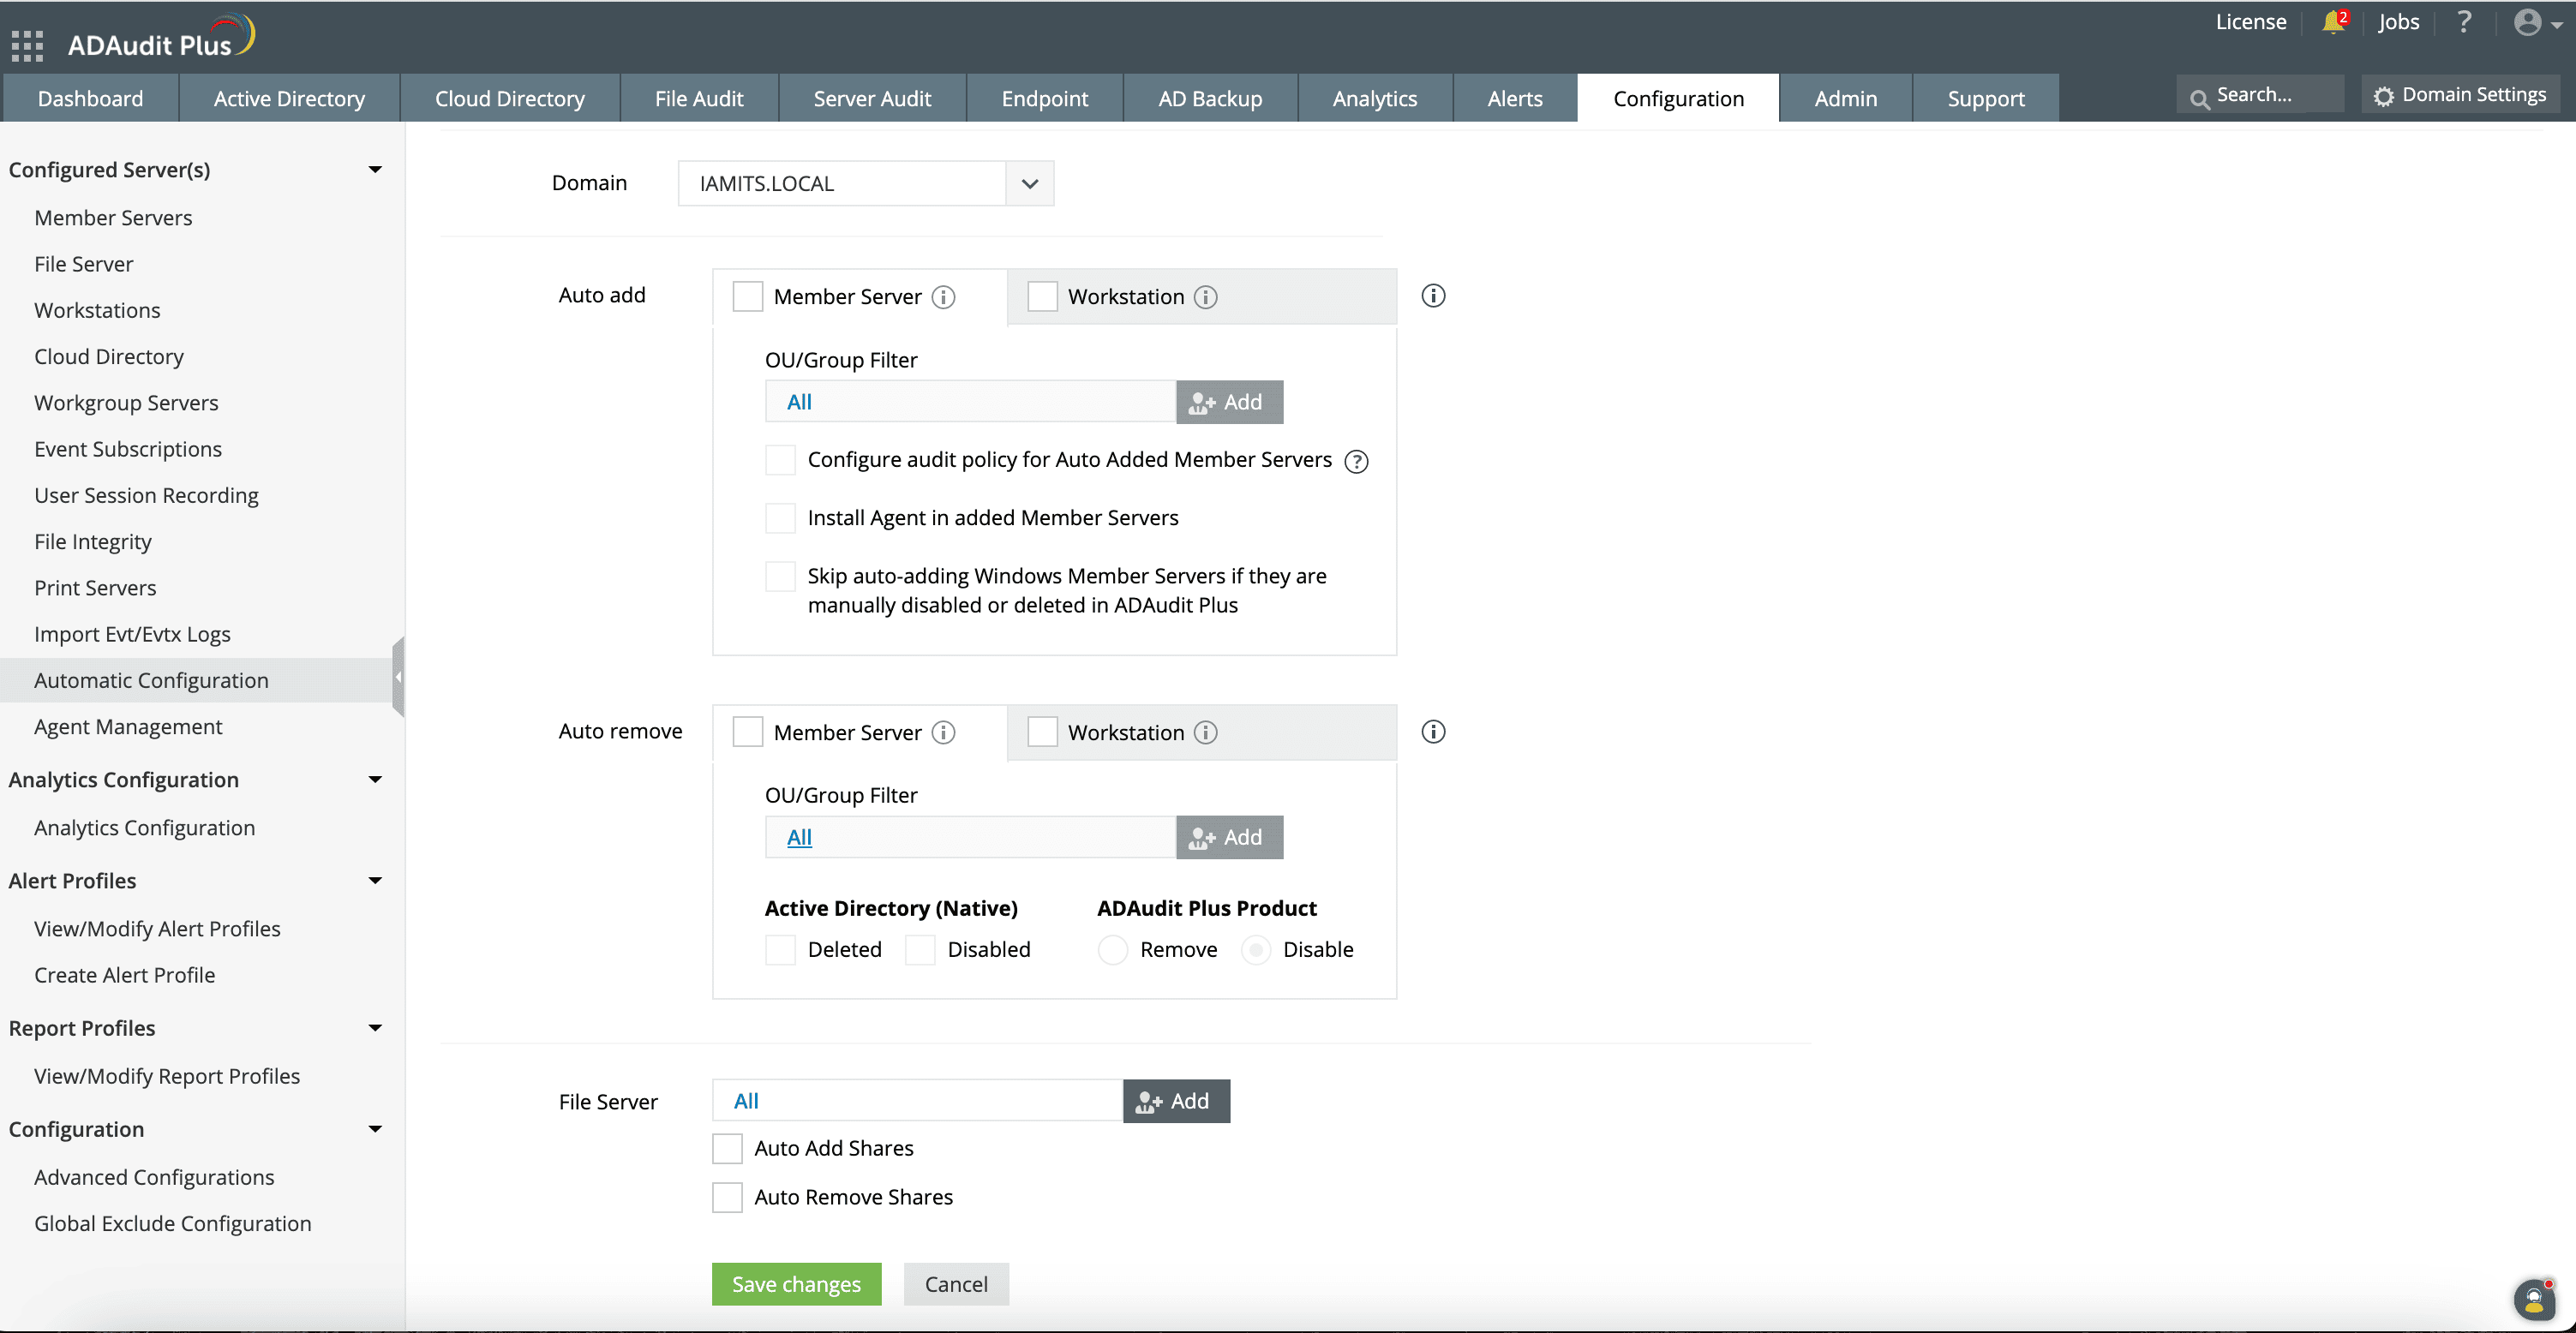Open the chat assistant icon at bottom right
The width and height of the screenshot is (2576, 1333).
pyautogui.click(x=2534, y=1299)
